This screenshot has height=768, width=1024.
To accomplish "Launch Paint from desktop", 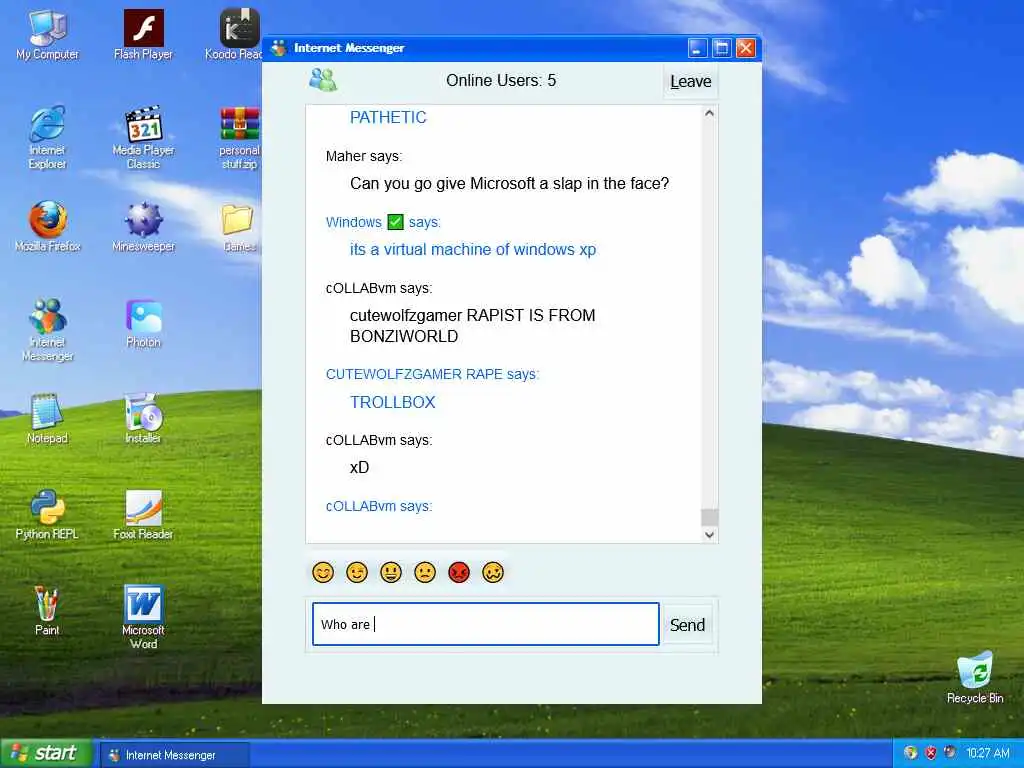I will pyautogui.click(x=47, y=611).
